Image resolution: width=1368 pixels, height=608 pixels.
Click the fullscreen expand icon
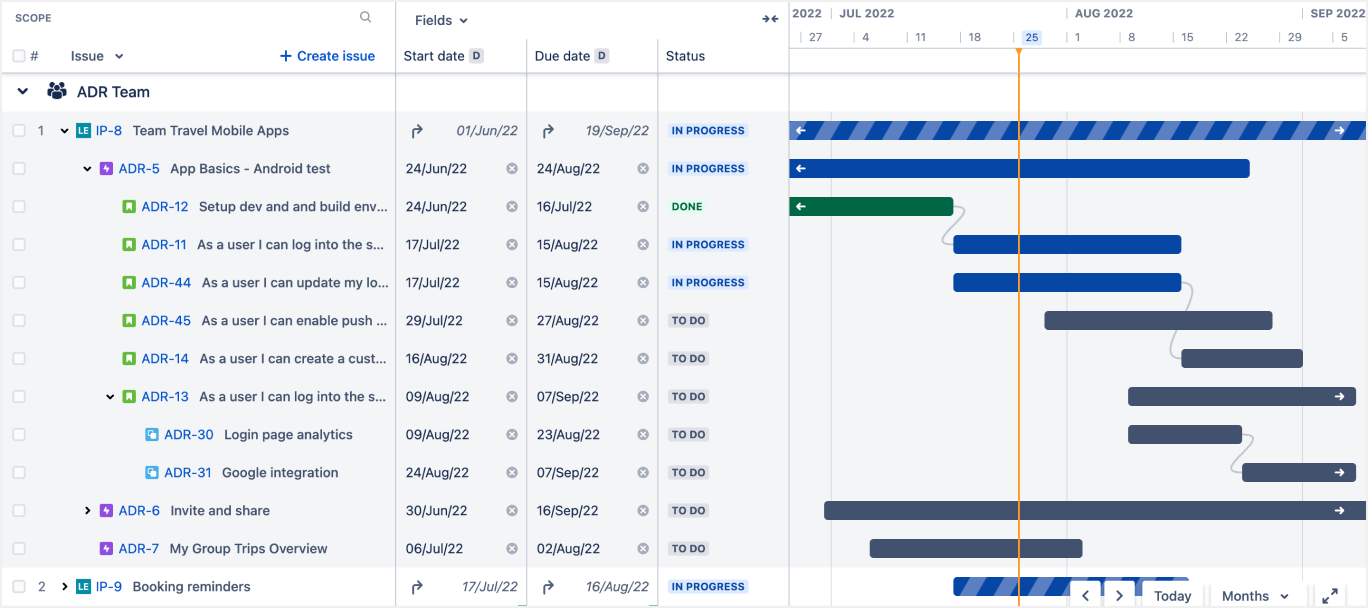pos(1329,595)
